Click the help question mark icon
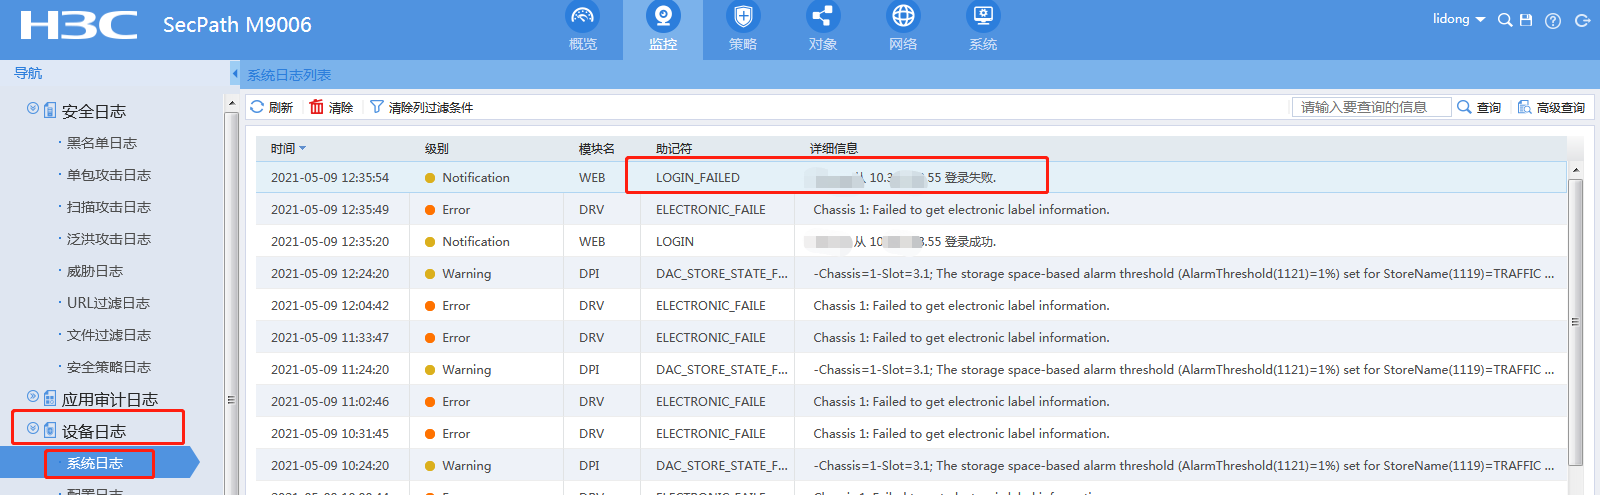 tap(1553, 21)
